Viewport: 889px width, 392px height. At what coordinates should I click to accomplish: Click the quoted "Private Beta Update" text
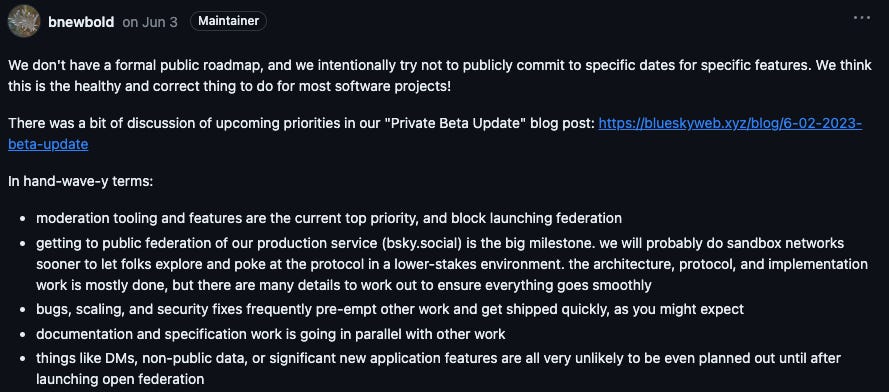[x=455, y=123]
